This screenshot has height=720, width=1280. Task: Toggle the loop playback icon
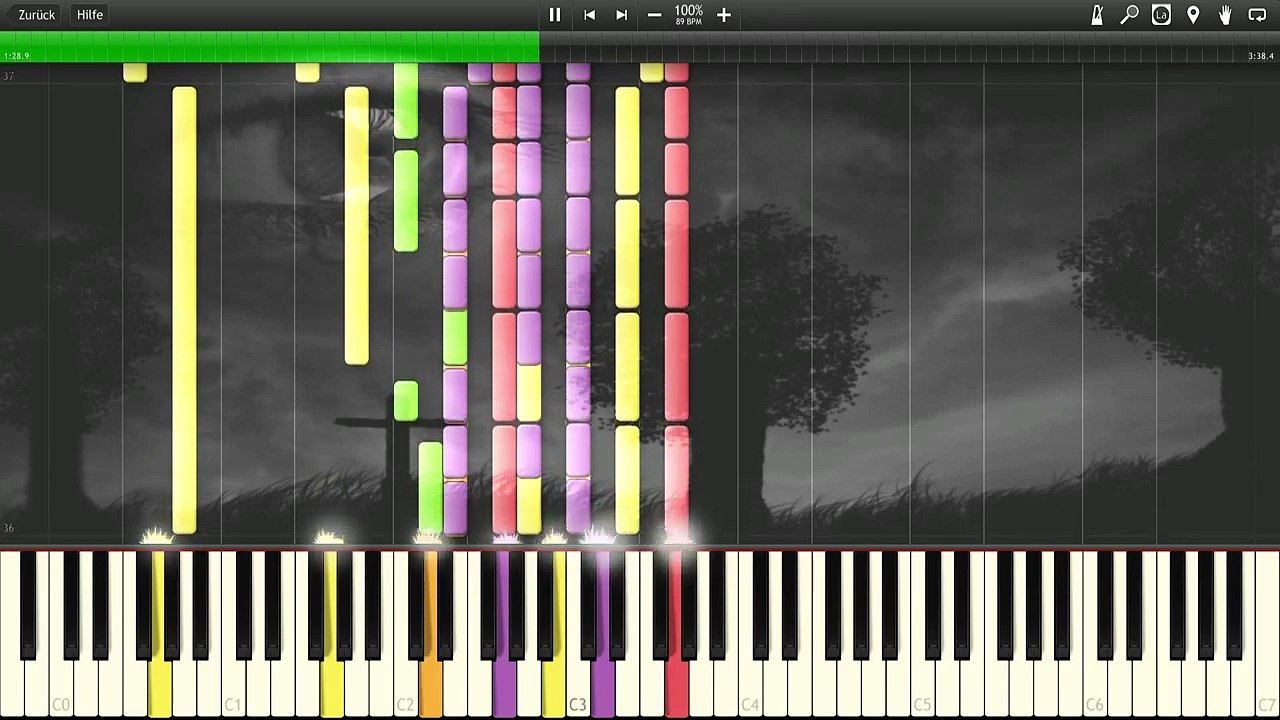[1257, 15]
